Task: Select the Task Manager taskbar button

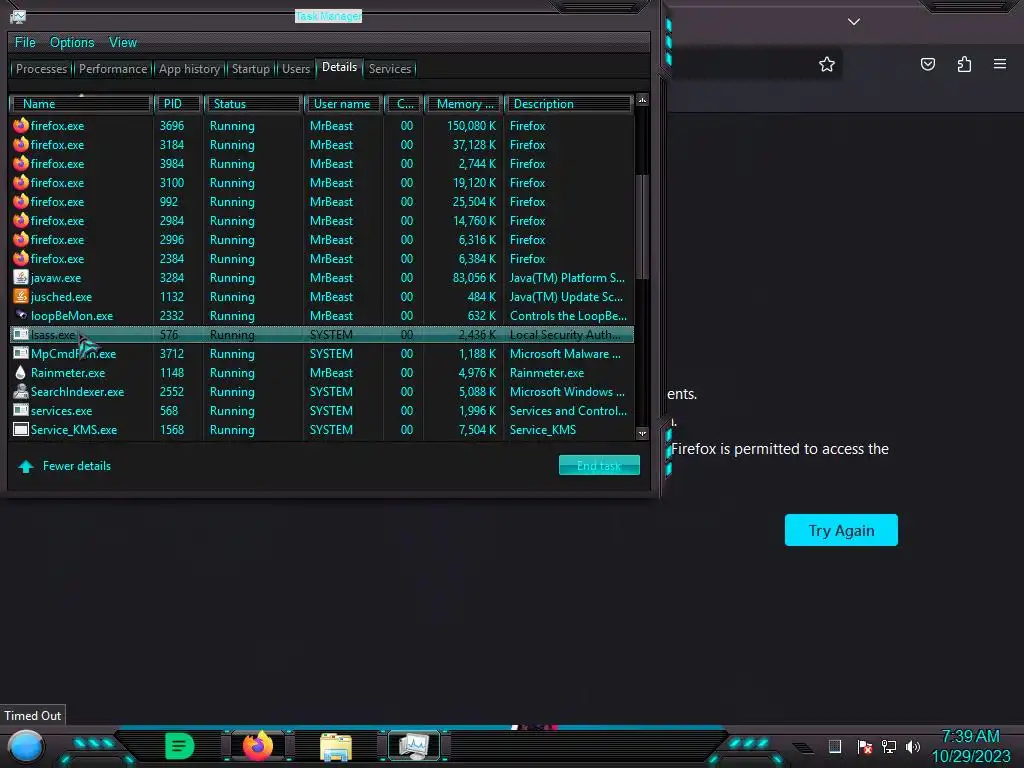Action: (x=414, y=746)
